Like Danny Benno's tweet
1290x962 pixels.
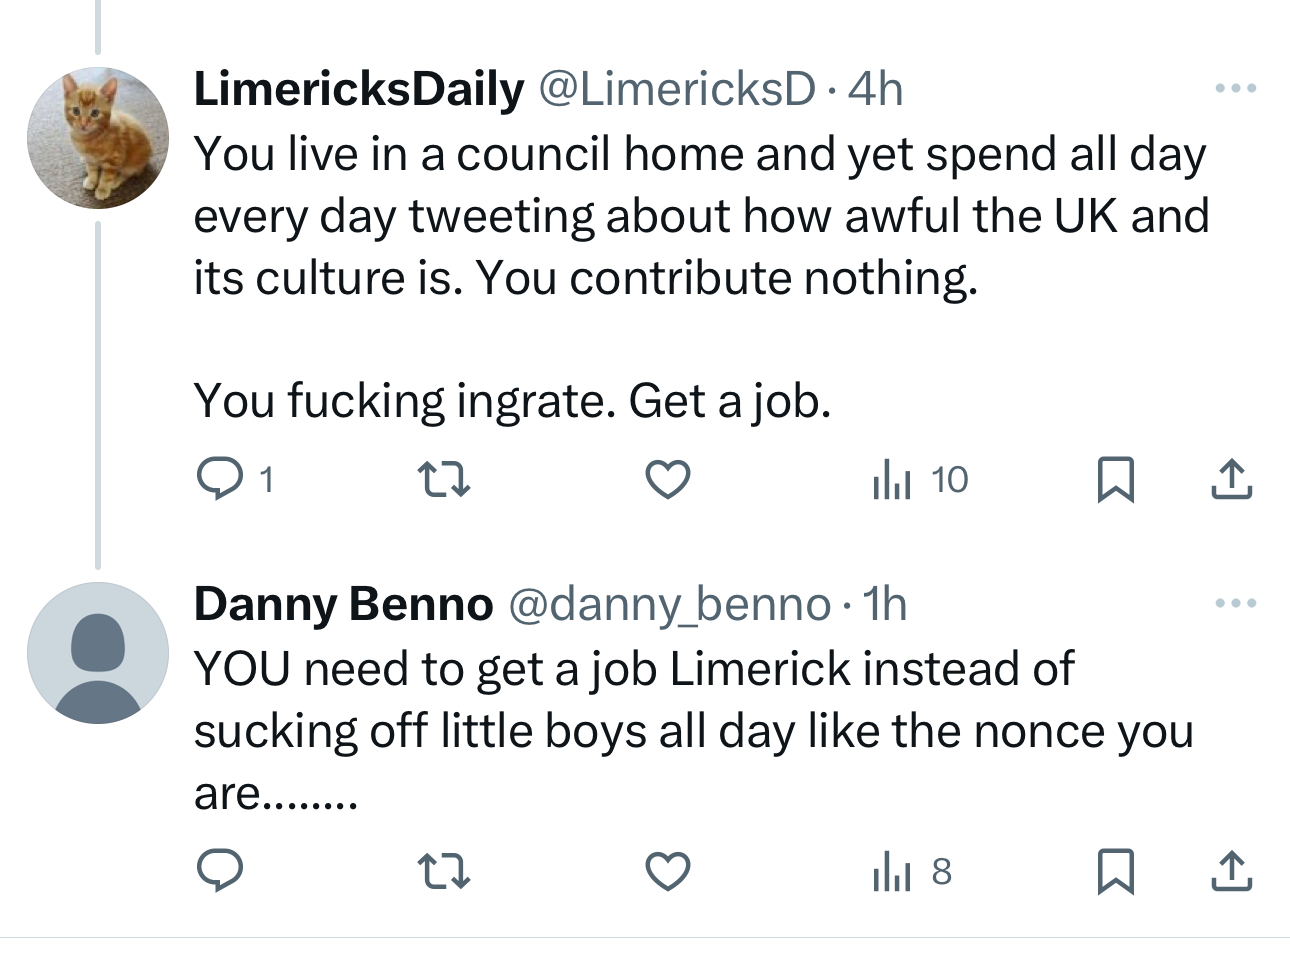coord(667,871)
